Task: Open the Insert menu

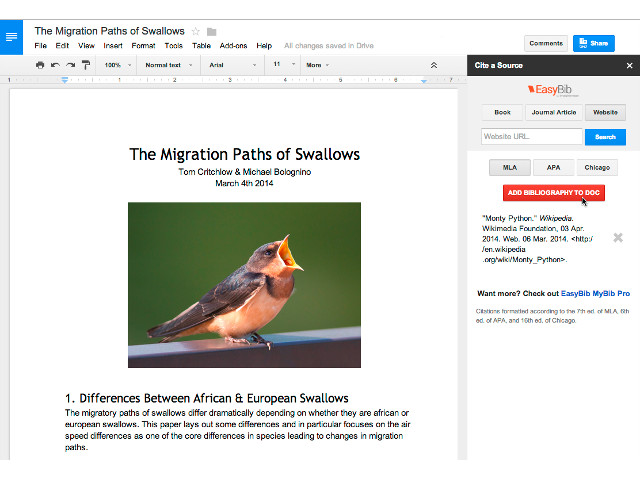Action: pos(113,46)
